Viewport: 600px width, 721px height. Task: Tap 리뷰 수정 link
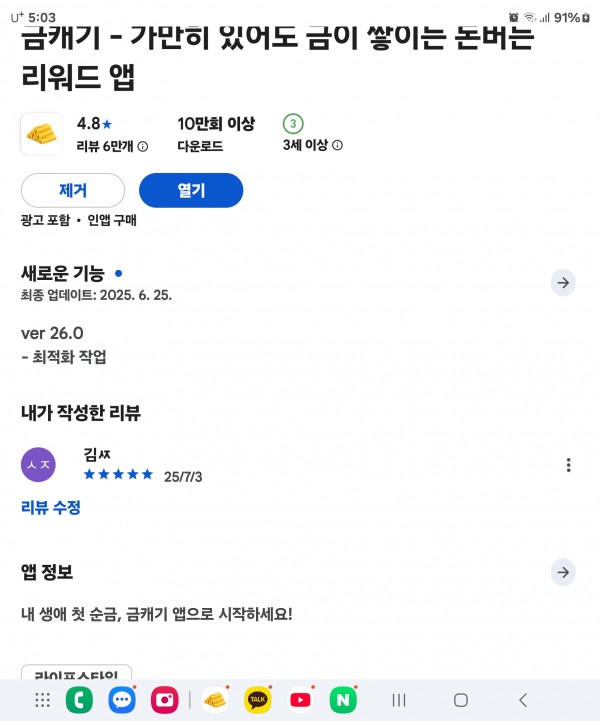[x=51, y=508]
